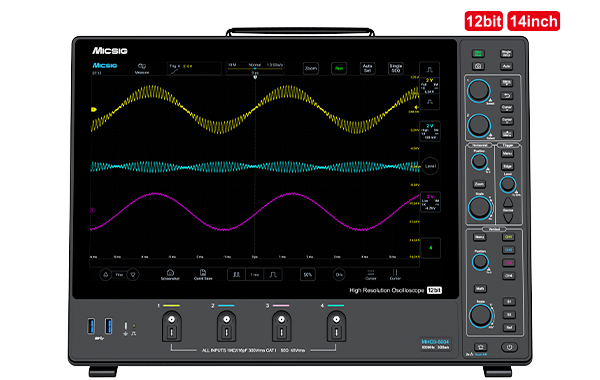This screenshot has width=600, height=380.
Task: Tap the Screenshot icon on screen
Action: point(170,274)
